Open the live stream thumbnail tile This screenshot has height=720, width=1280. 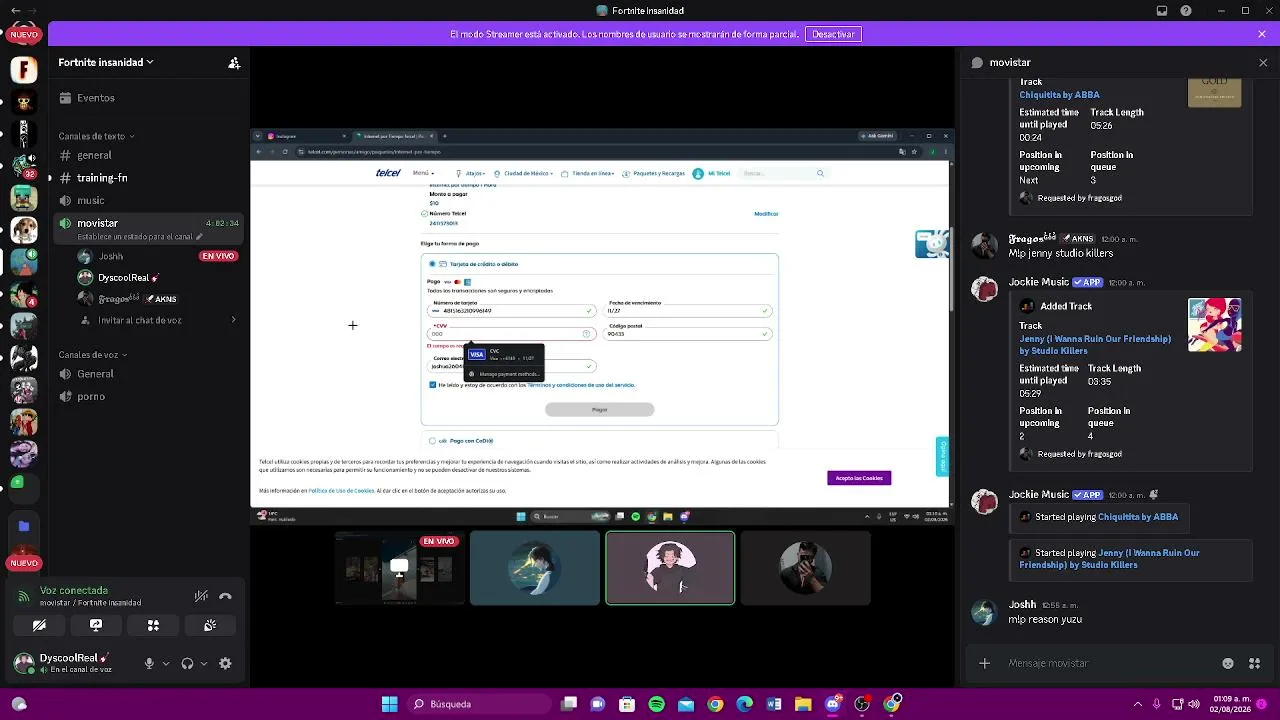coord(399,568)
